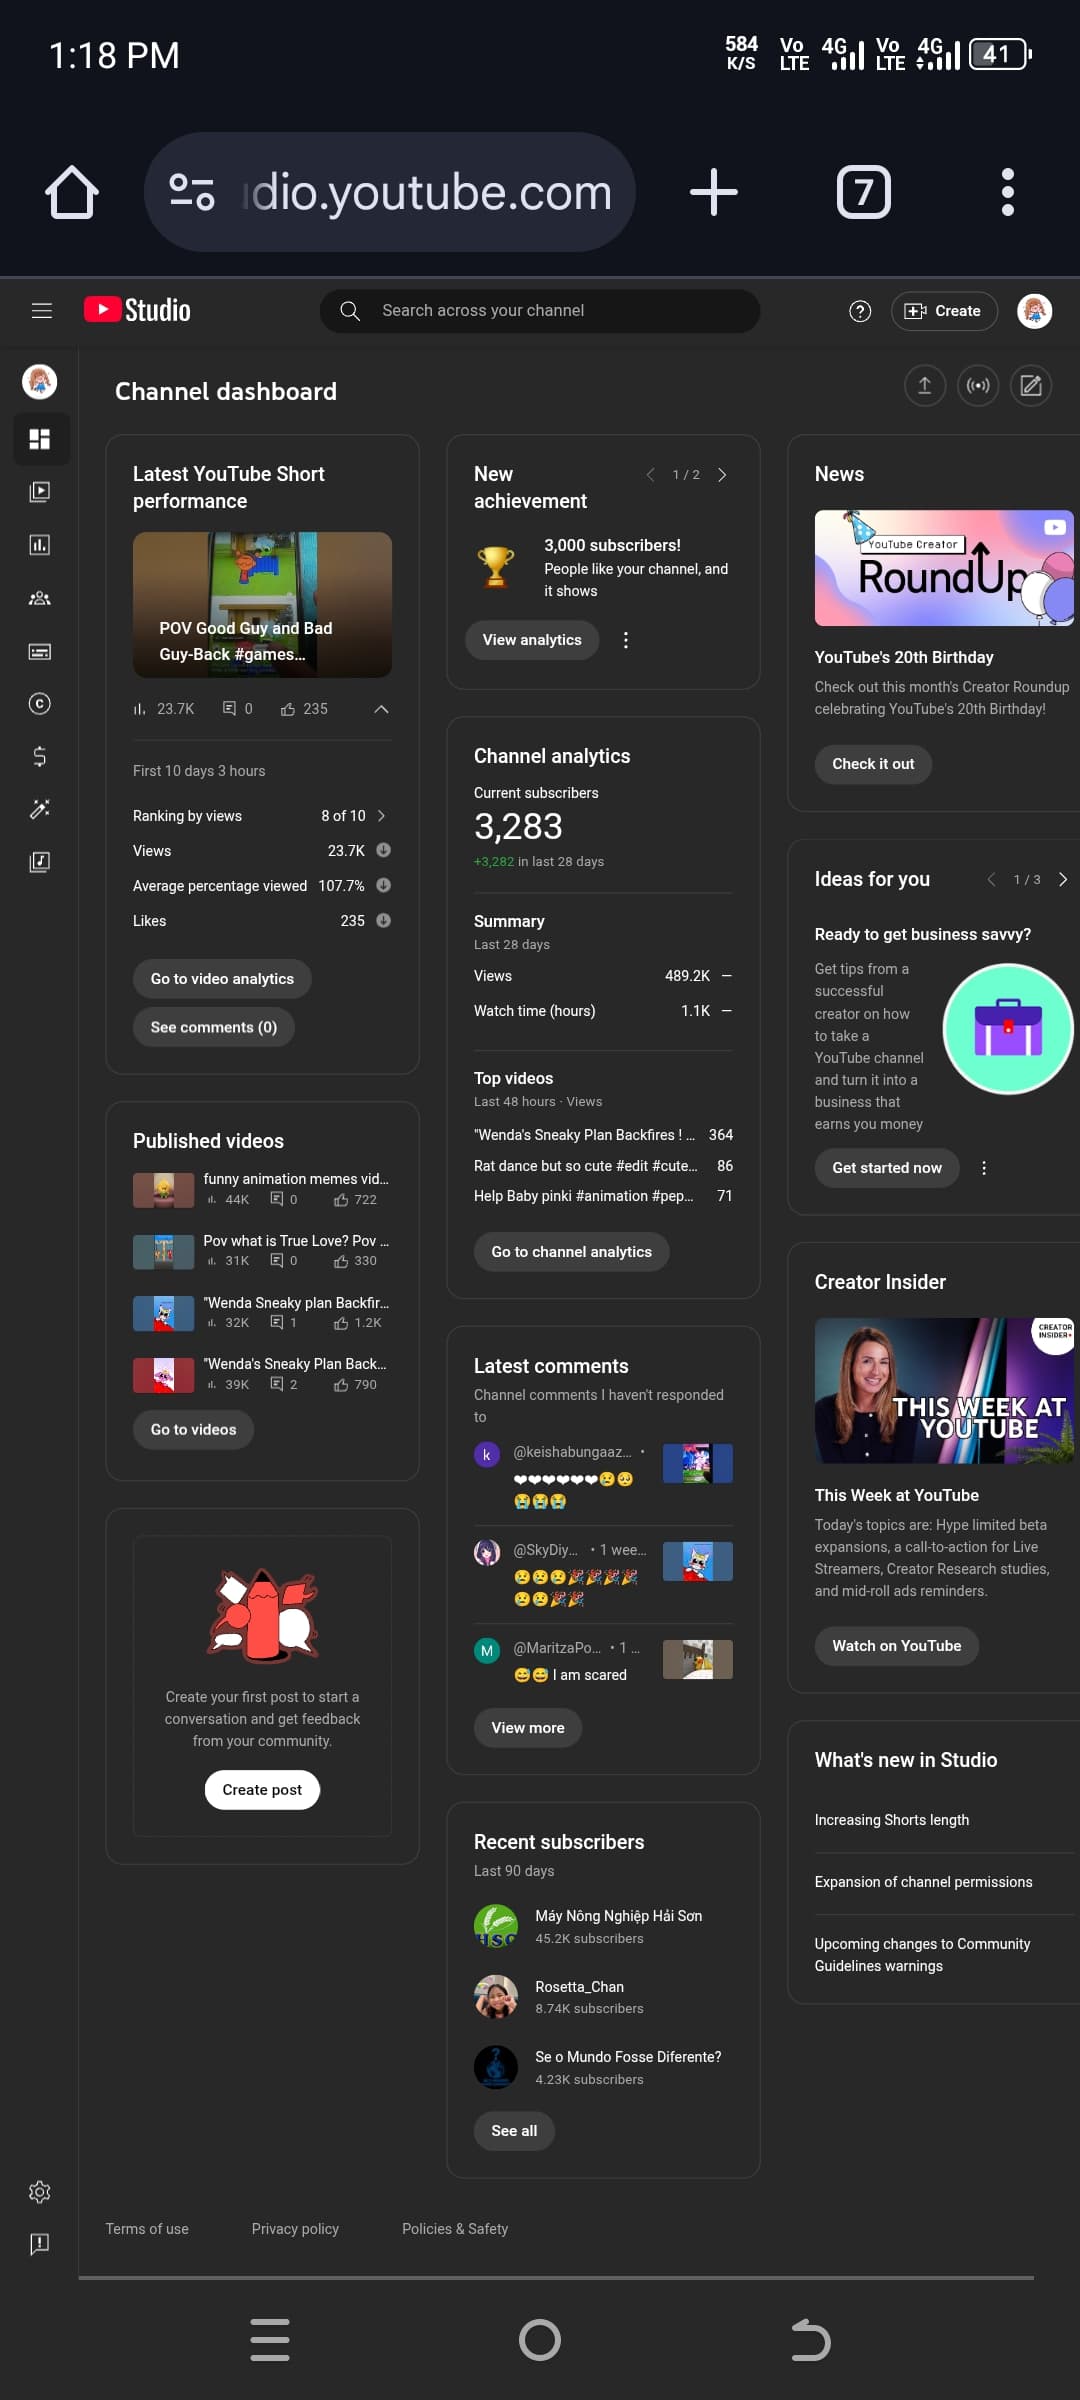Click Go to video analytics button

point(222,979)
